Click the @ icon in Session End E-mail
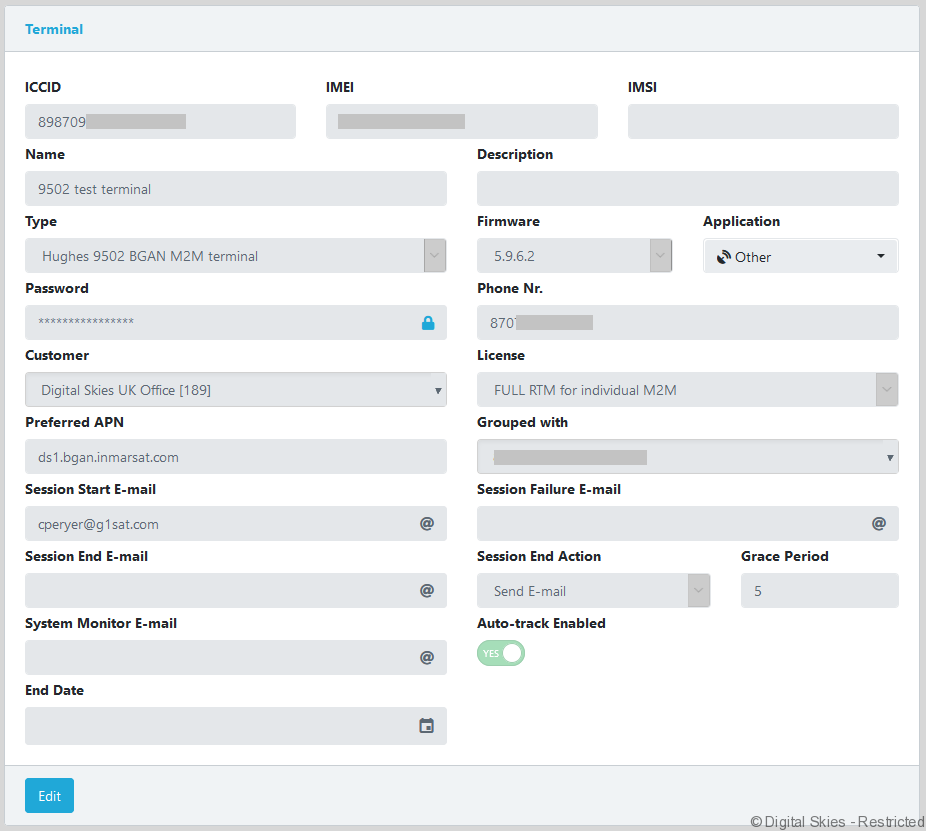Viewport: 926px width, 831px height. point(427,590)
